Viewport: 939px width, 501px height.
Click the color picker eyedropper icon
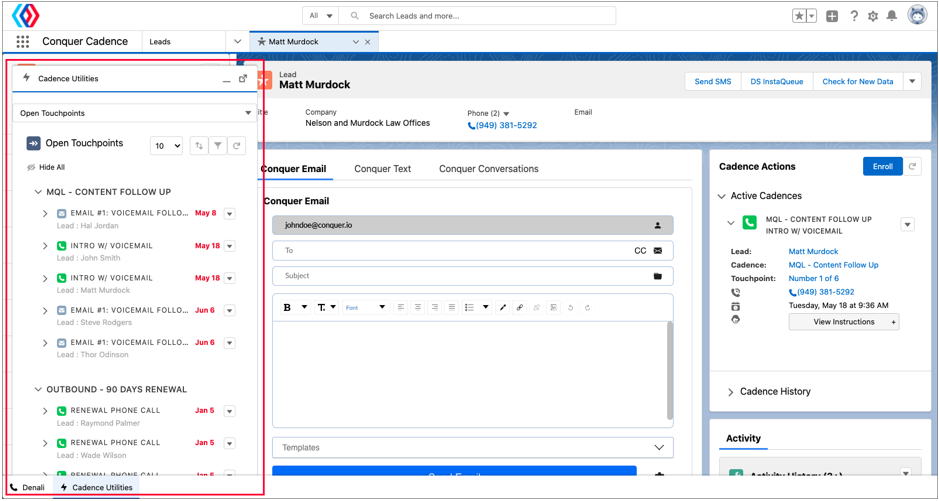tap(503, 307)
